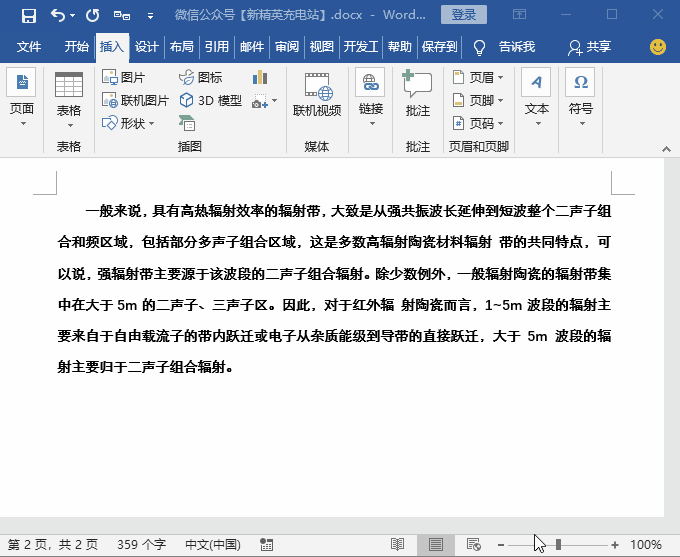This screenshot has height=557, width=680.
Task: Place cursor after 射主要归于二声子组合辐射
Action: (234, 367)
